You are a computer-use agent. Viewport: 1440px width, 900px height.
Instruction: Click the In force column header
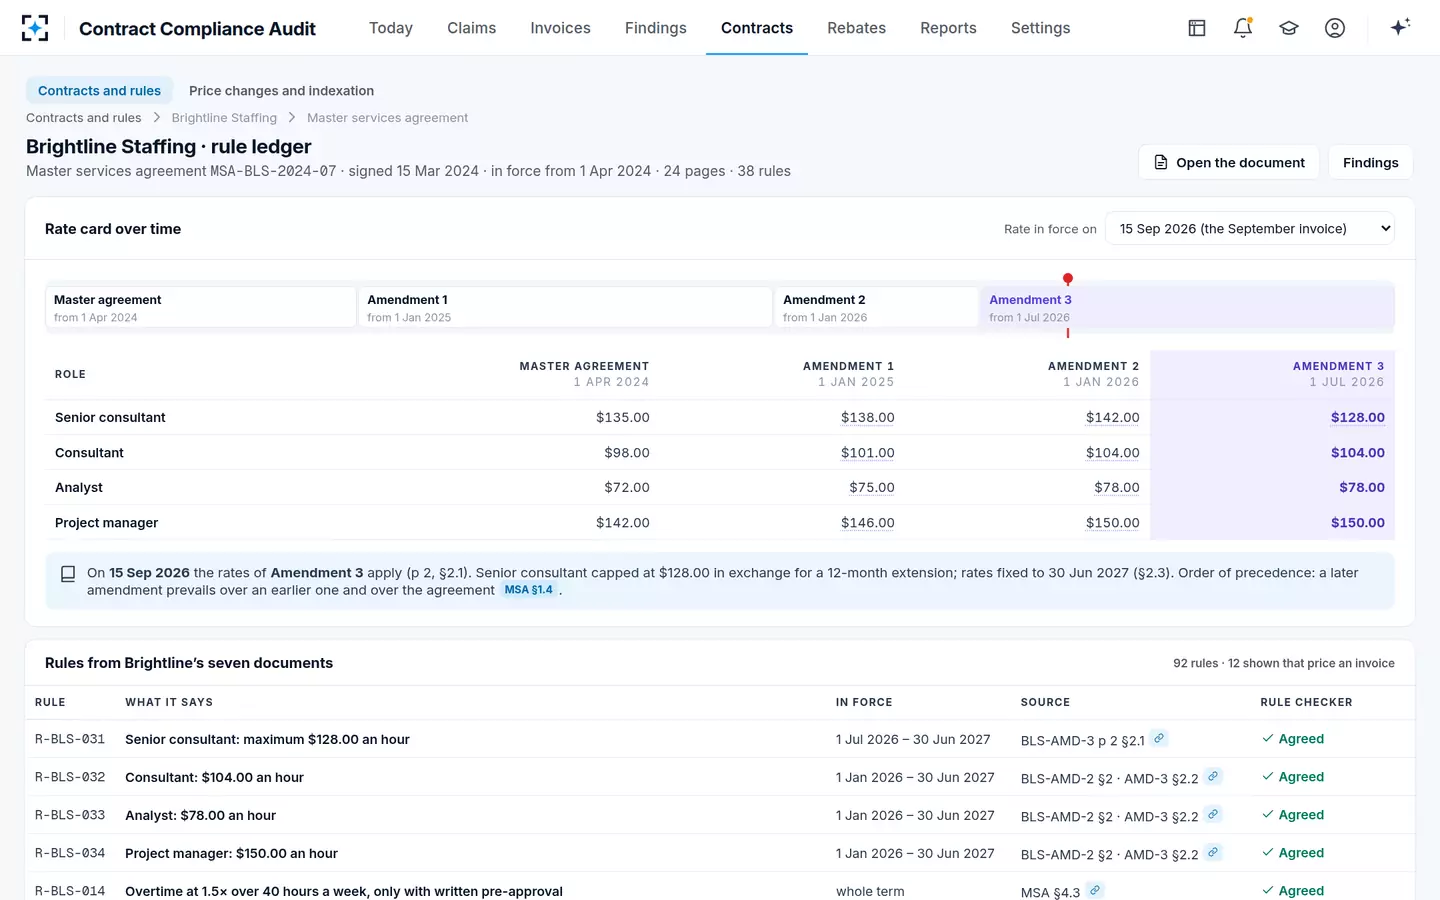[x=864, y=702]
